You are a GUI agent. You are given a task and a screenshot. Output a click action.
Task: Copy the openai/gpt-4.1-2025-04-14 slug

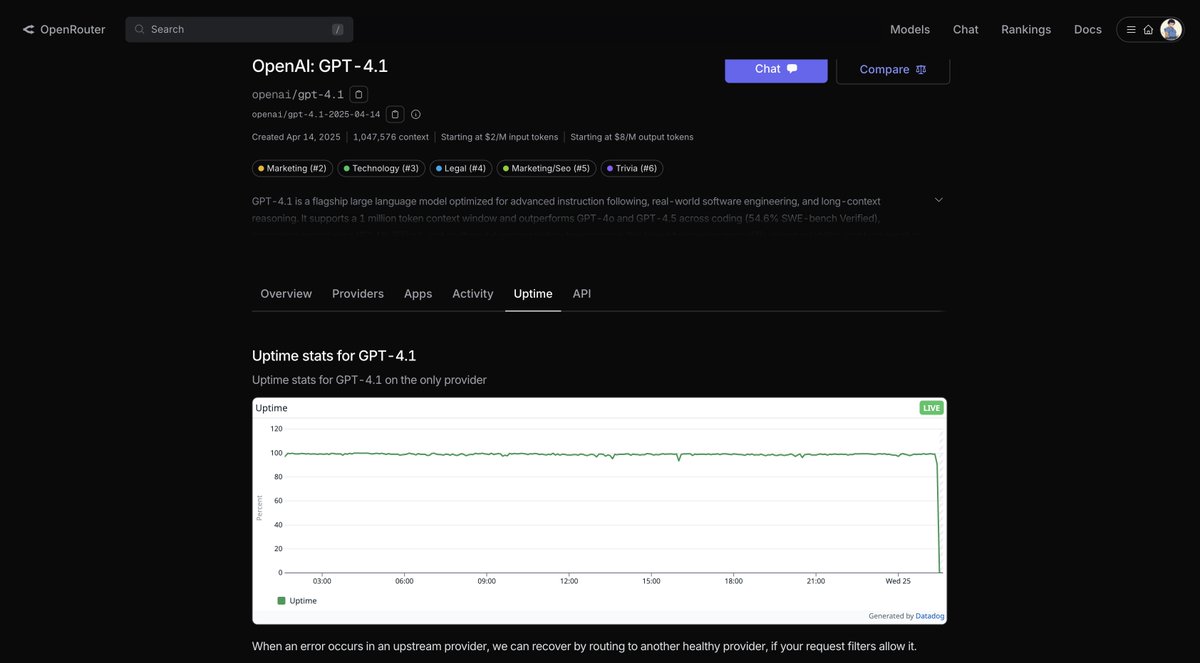[x=395, y=114]
